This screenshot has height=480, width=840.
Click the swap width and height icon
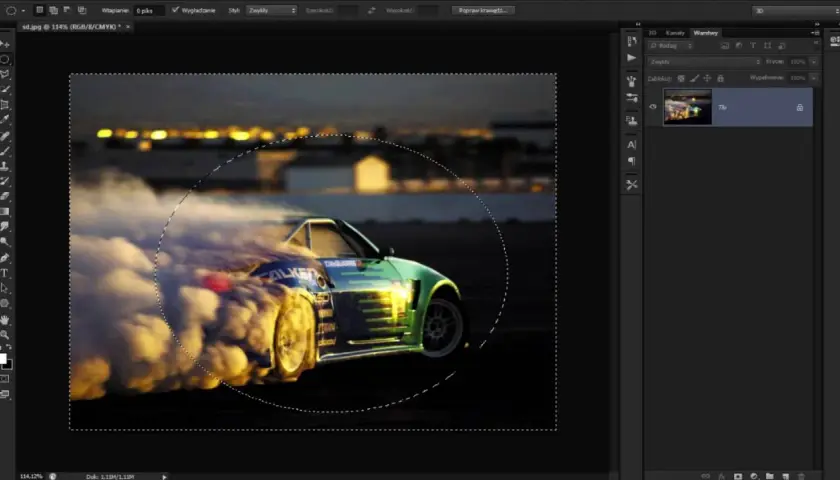point(371,10)
